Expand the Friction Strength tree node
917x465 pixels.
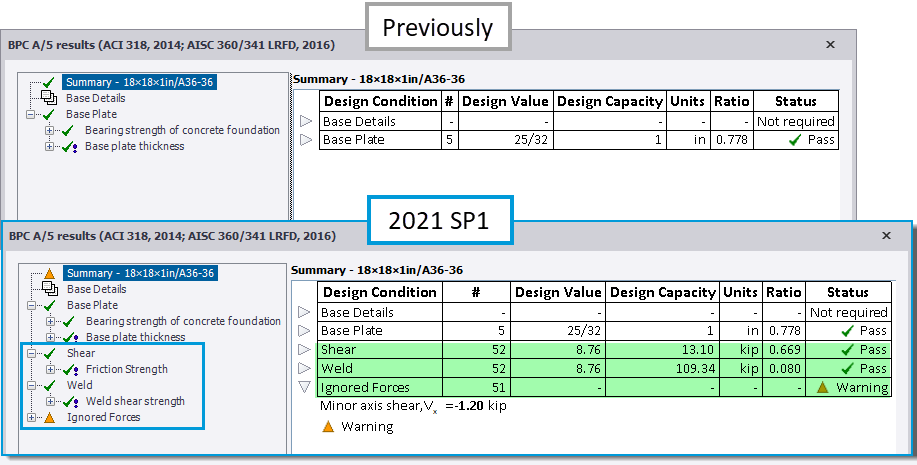pyautogui.click(x=50, y=369)
